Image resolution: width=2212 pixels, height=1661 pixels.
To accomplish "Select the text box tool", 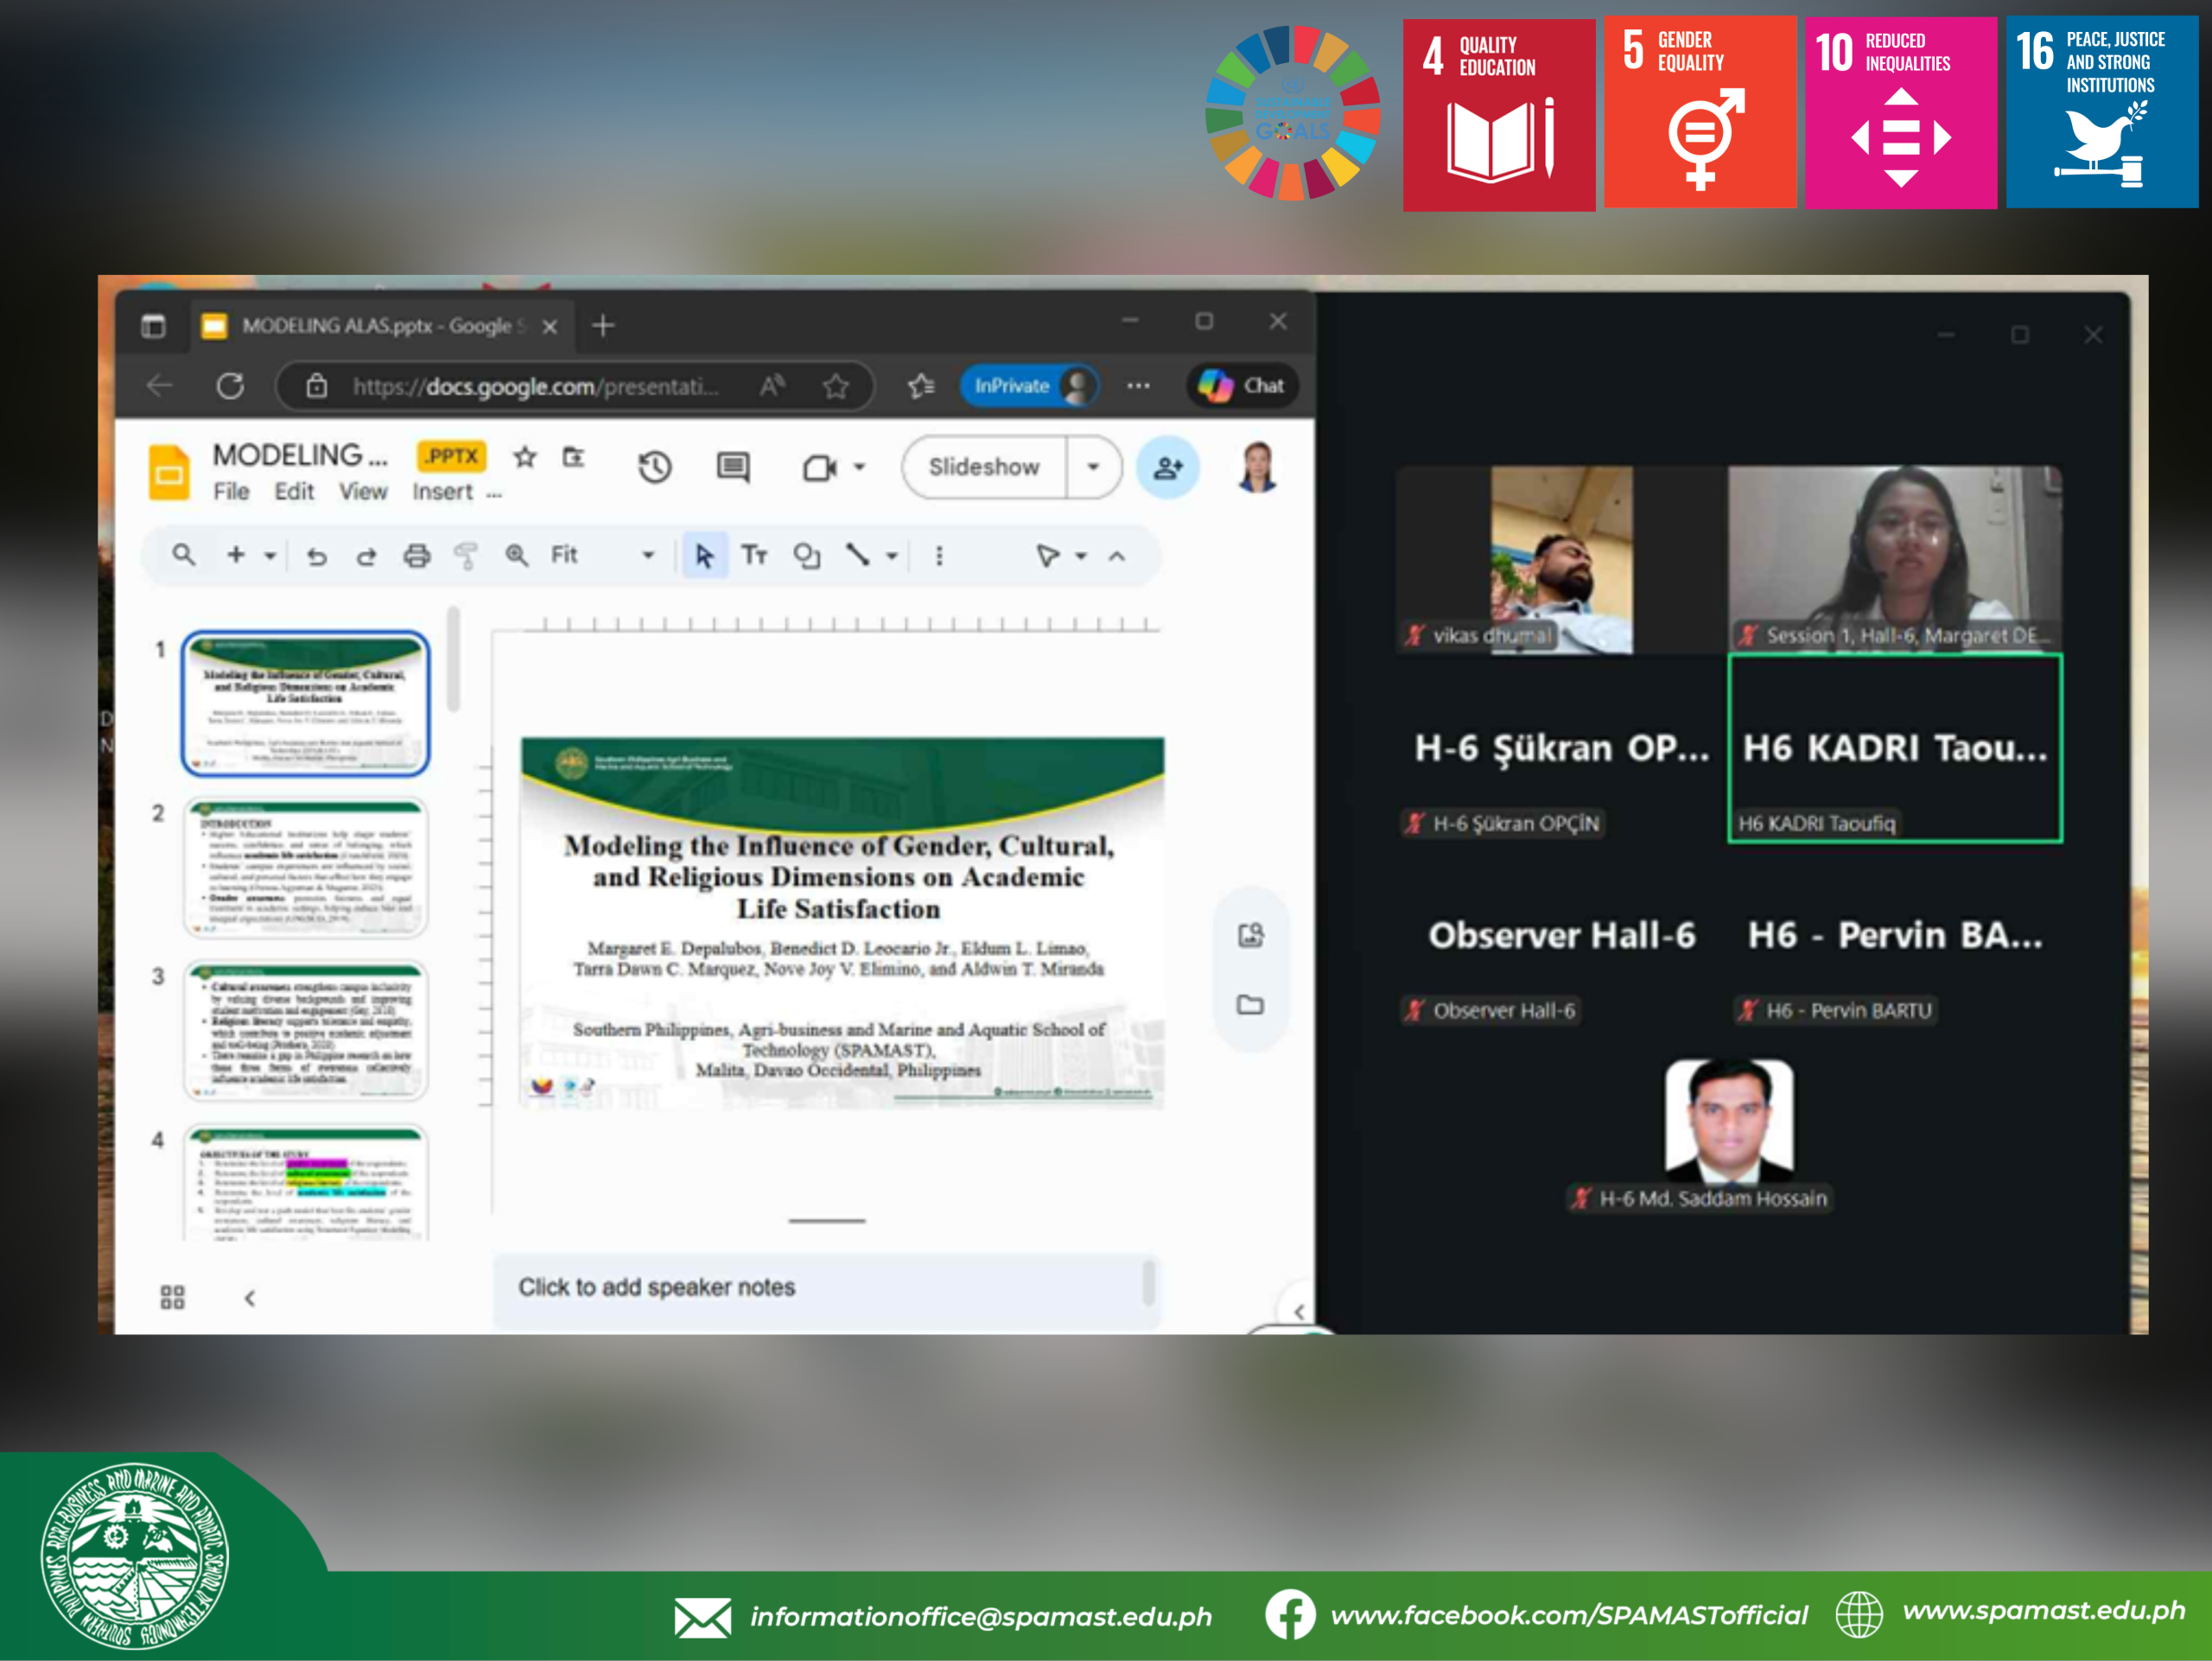I will (754, 555).
